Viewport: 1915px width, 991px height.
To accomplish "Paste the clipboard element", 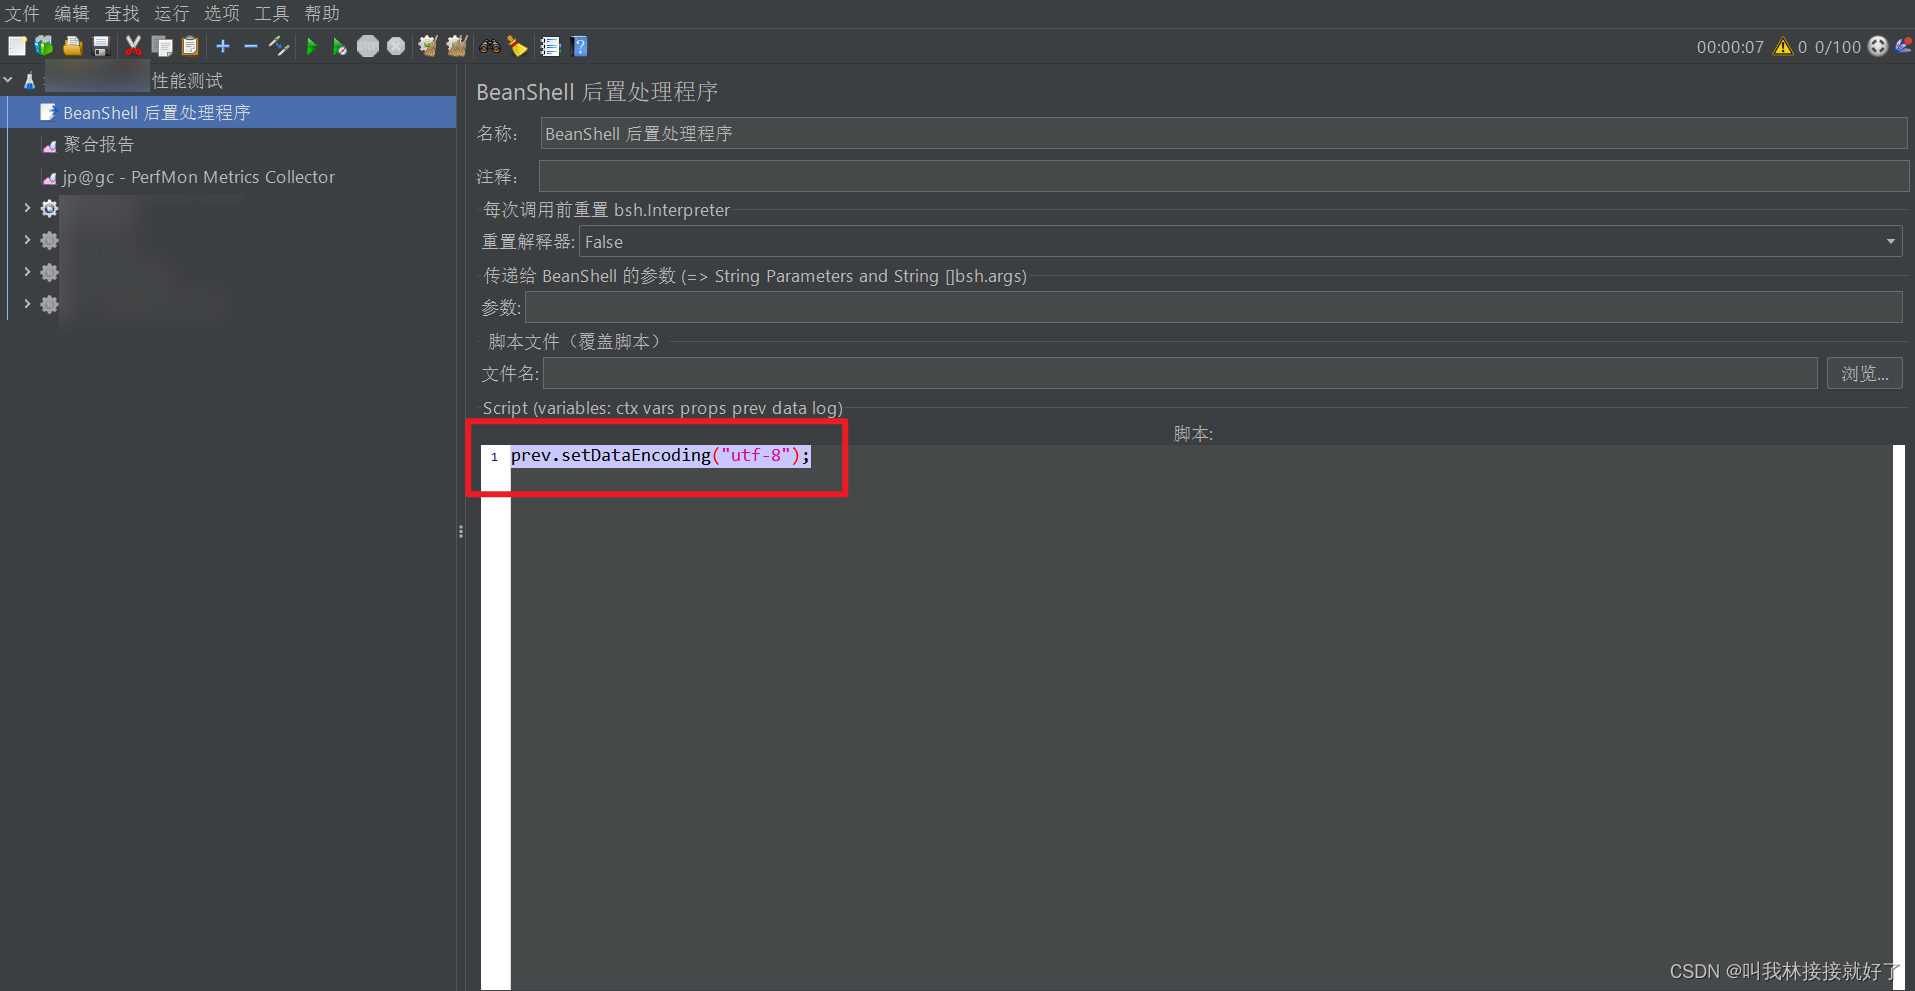I will (190, 46).
